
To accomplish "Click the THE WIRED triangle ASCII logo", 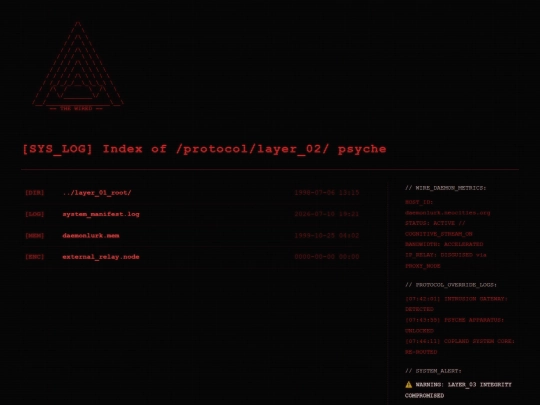I will [78, 66].
